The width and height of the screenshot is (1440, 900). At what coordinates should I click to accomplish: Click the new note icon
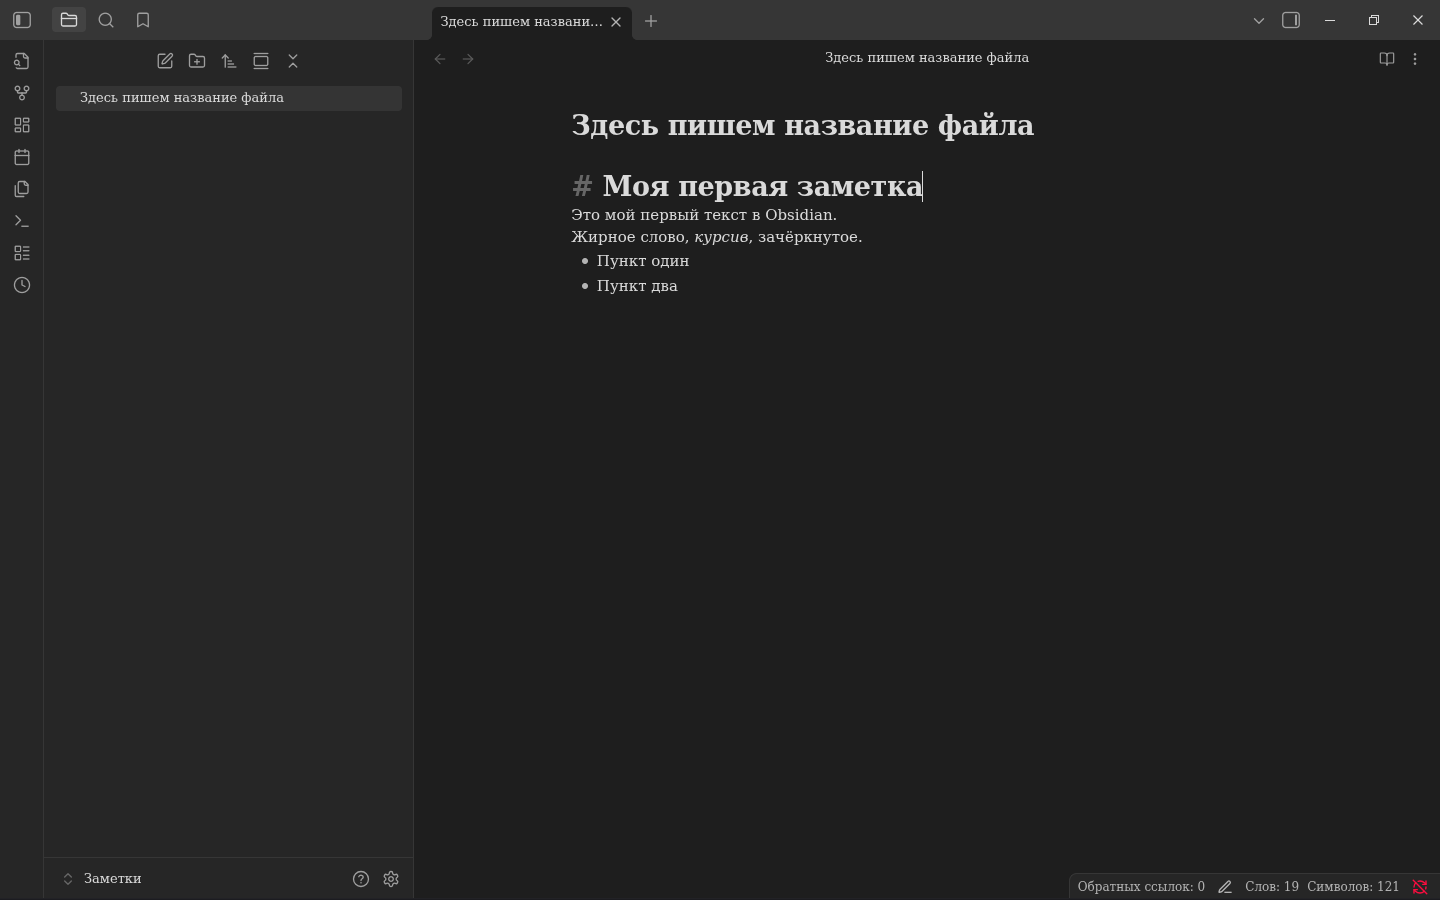point(165,61)
